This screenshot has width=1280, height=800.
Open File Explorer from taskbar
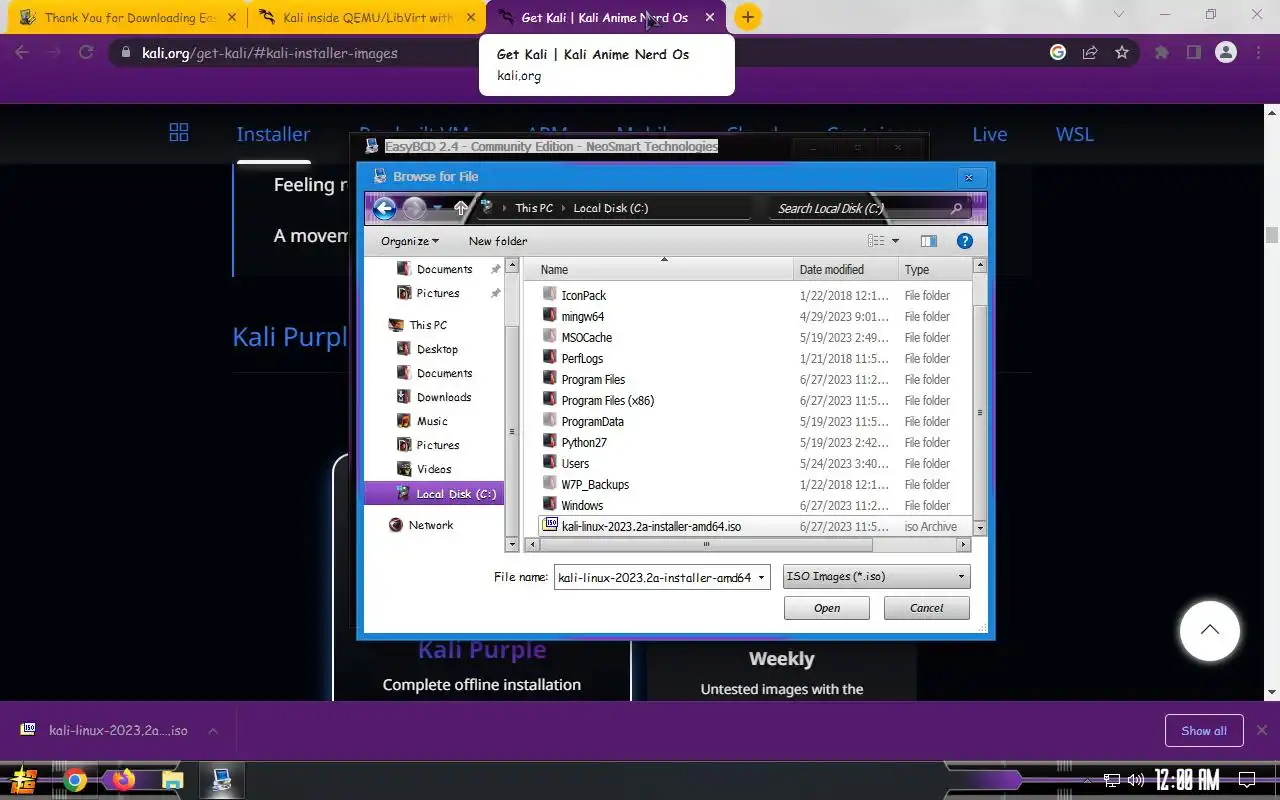point(172,780)
